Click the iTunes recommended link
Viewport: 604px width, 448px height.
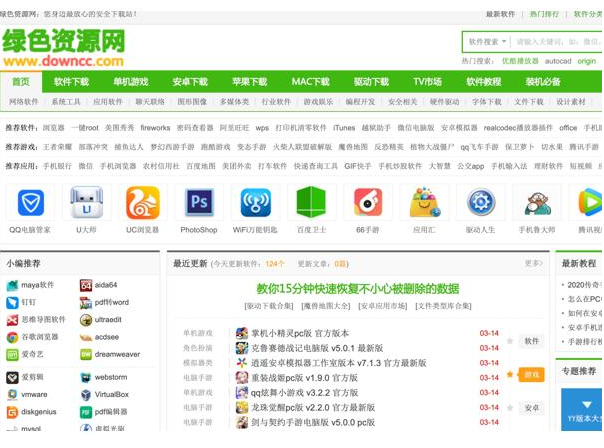tap(344, 128)
